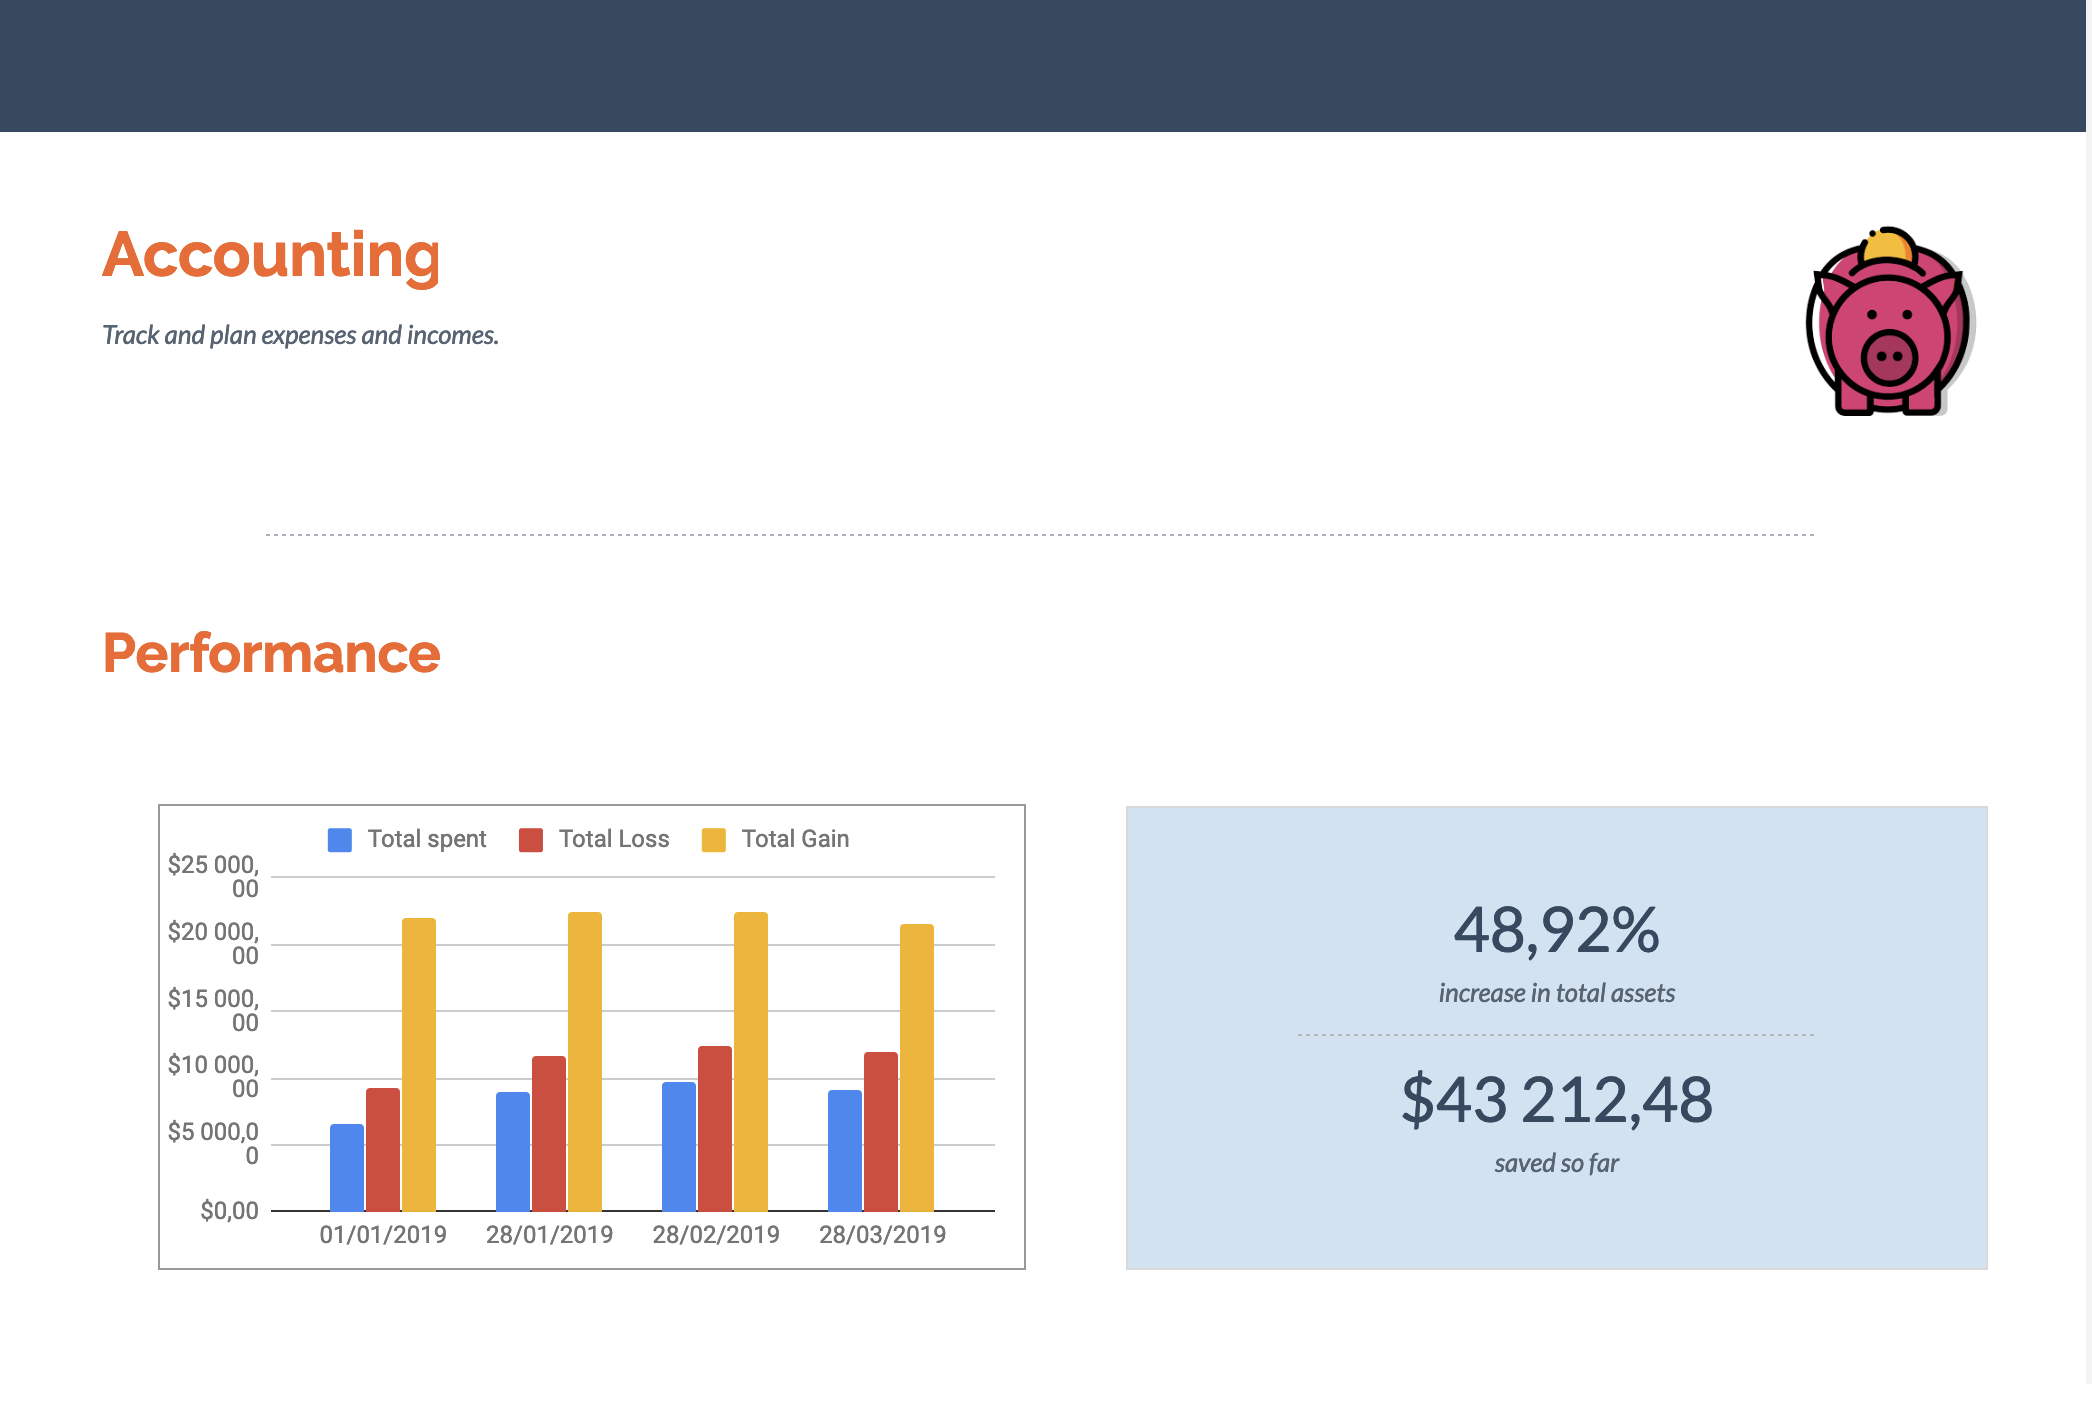This screenshot has height=1406, width=2092.
Task: Select the Total Loss legend label
Action: pyautogui.click(x=613, y=839)
